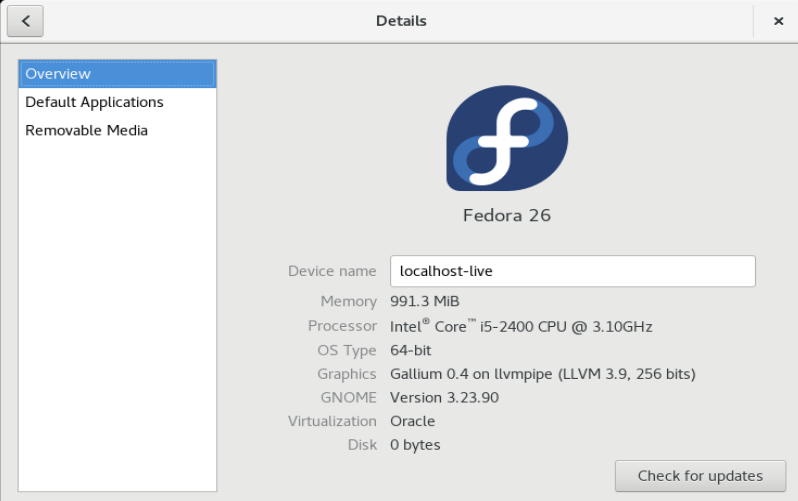Click the Details window title
The image size is (798, 501).
coord(401,21)
